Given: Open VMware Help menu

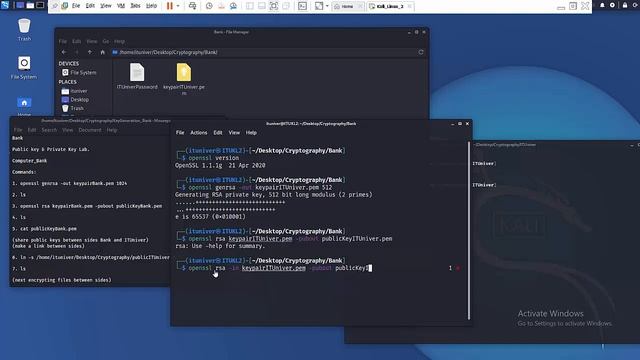Looking at the screenshot, I should pyautogui.click(x=151, y=6).
